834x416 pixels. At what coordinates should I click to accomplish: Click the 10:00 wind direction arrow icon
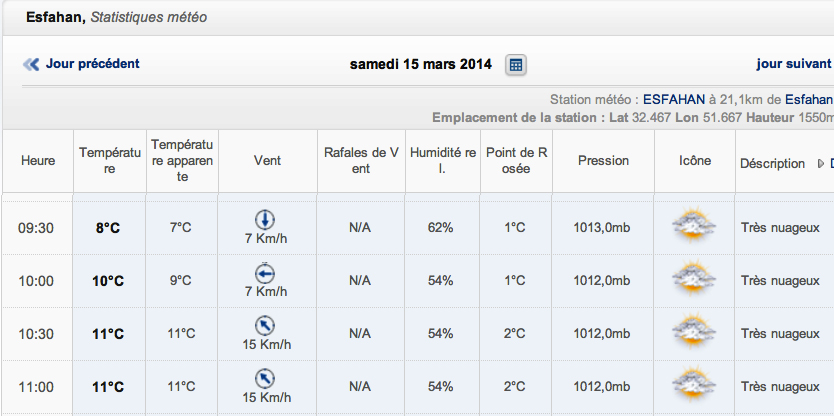click(x=265, y=273)
